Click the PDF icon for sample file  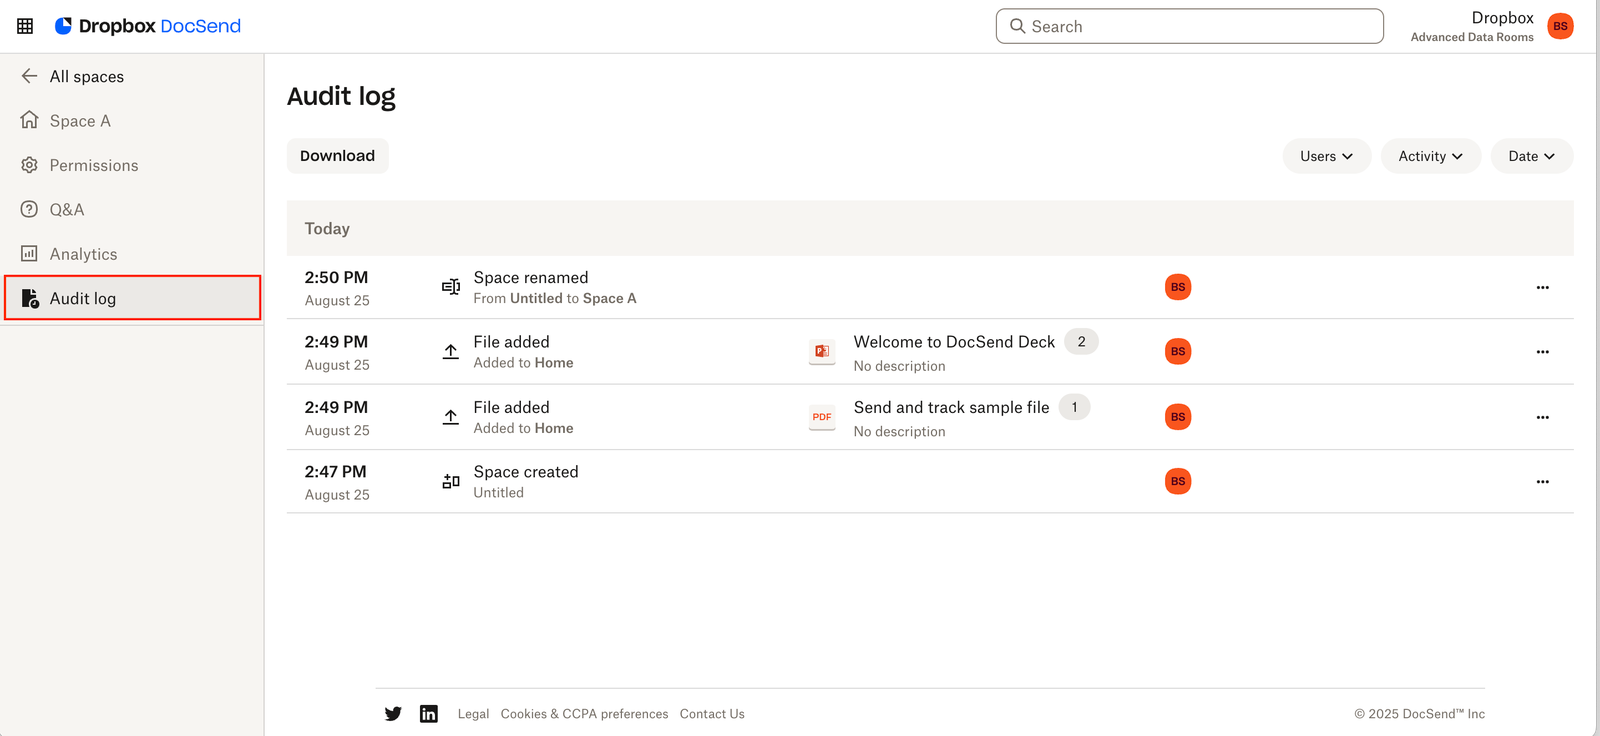(x=822, y=417)
